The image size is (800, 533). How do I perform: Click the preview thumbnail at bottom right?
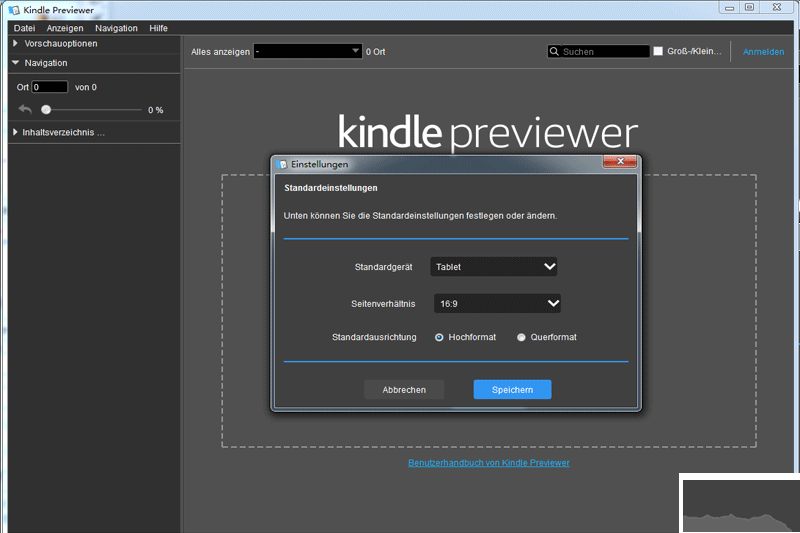coord(740,505)
